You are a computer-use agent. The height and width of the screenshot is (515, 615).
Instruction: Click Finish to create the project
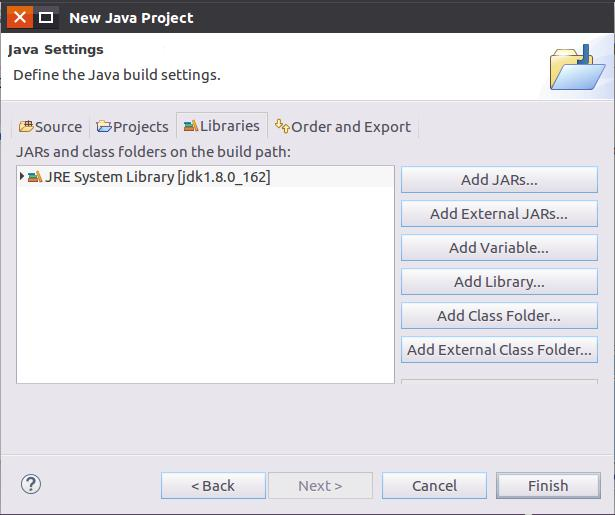548,486
